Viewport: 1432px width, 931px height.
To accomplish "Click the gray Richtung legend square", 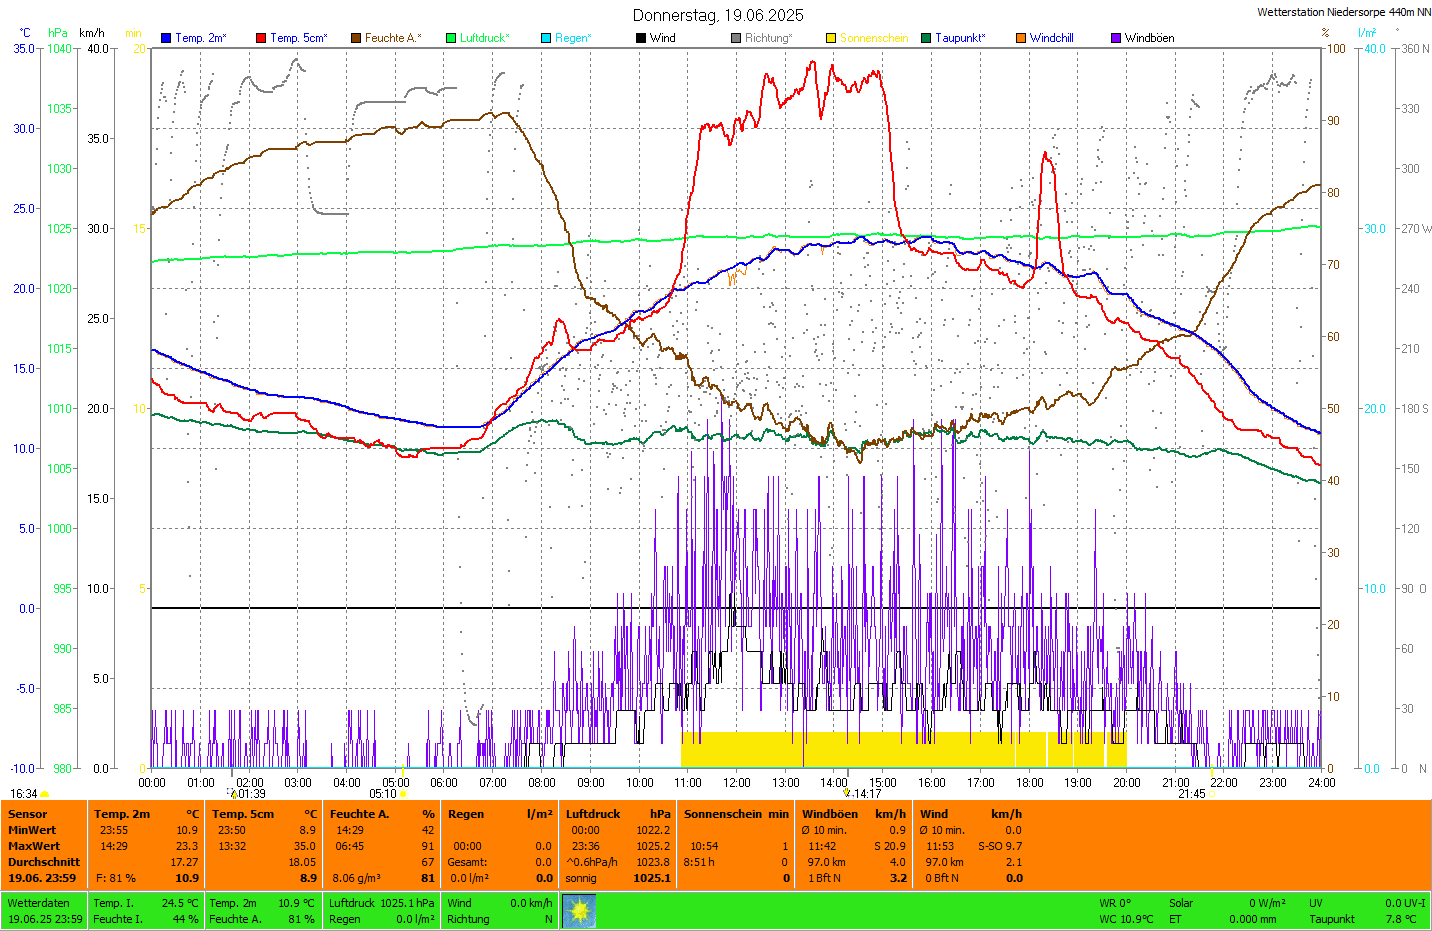I will tap(736, 38).
